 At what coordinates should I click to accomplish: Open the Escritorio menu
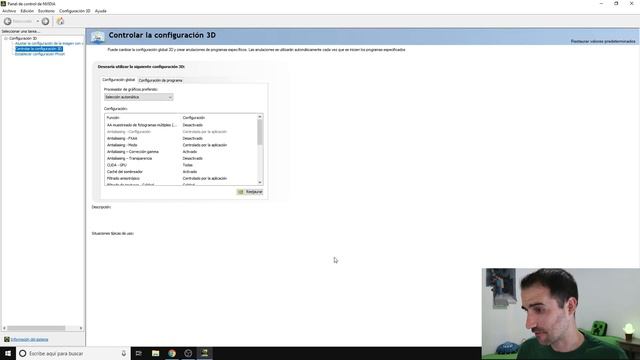pos(46,11)
